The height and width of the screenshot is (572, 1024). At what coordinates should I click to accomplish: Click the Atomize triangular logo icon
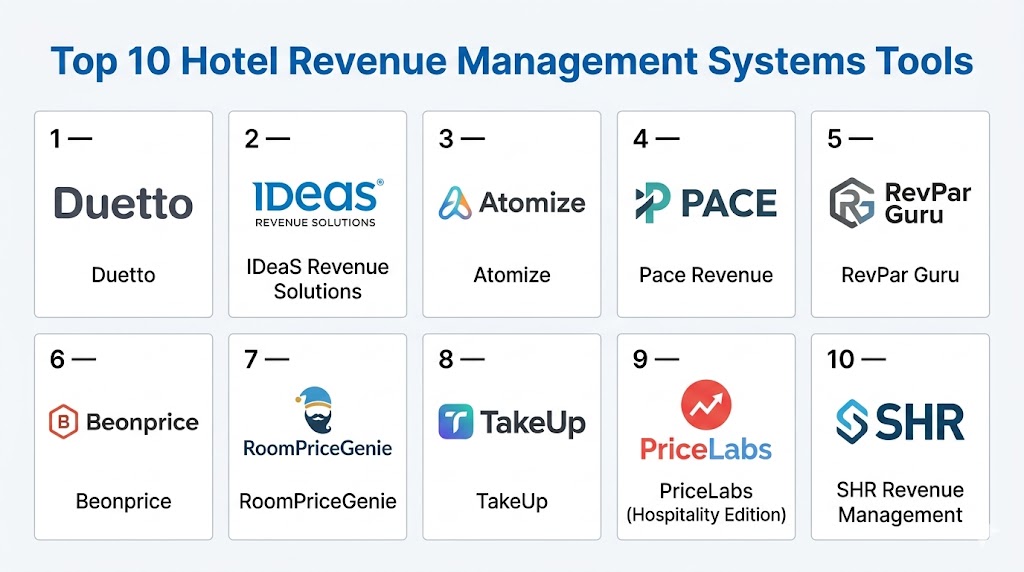(455, 203)
